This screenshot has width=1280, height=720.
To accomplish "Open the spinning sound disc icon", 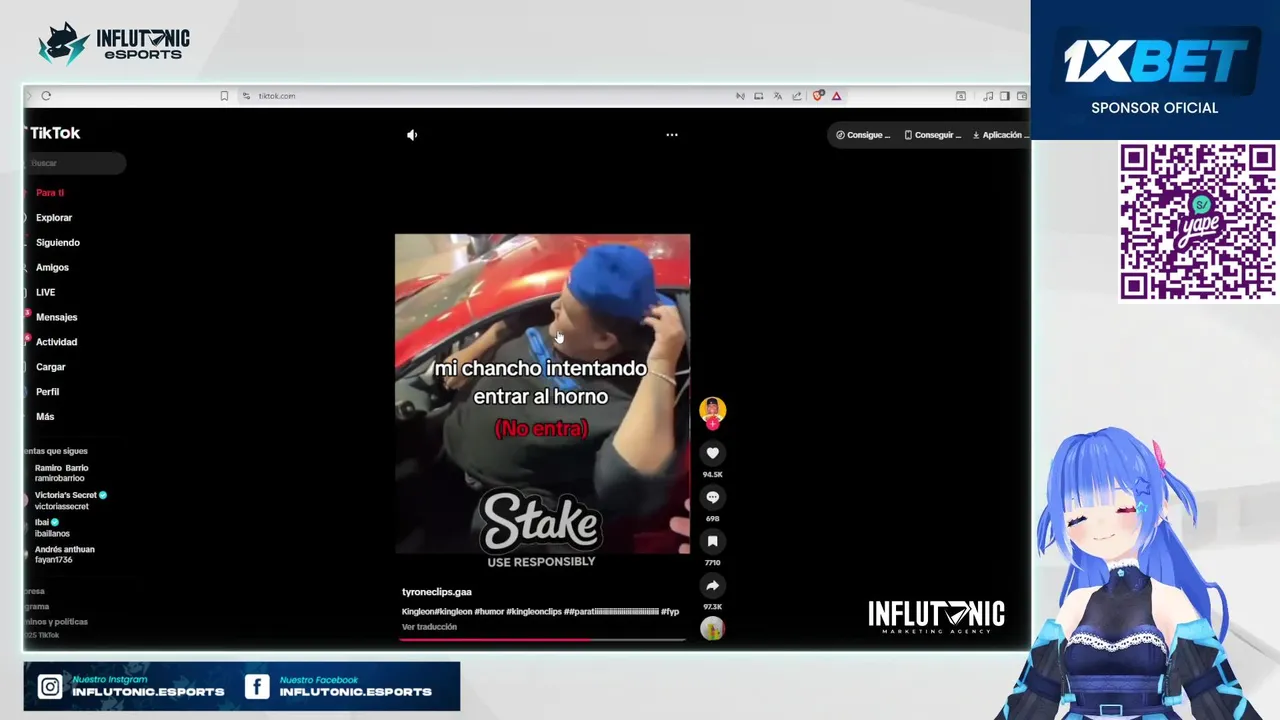I will pyautogui.click(x=712, y=629).
